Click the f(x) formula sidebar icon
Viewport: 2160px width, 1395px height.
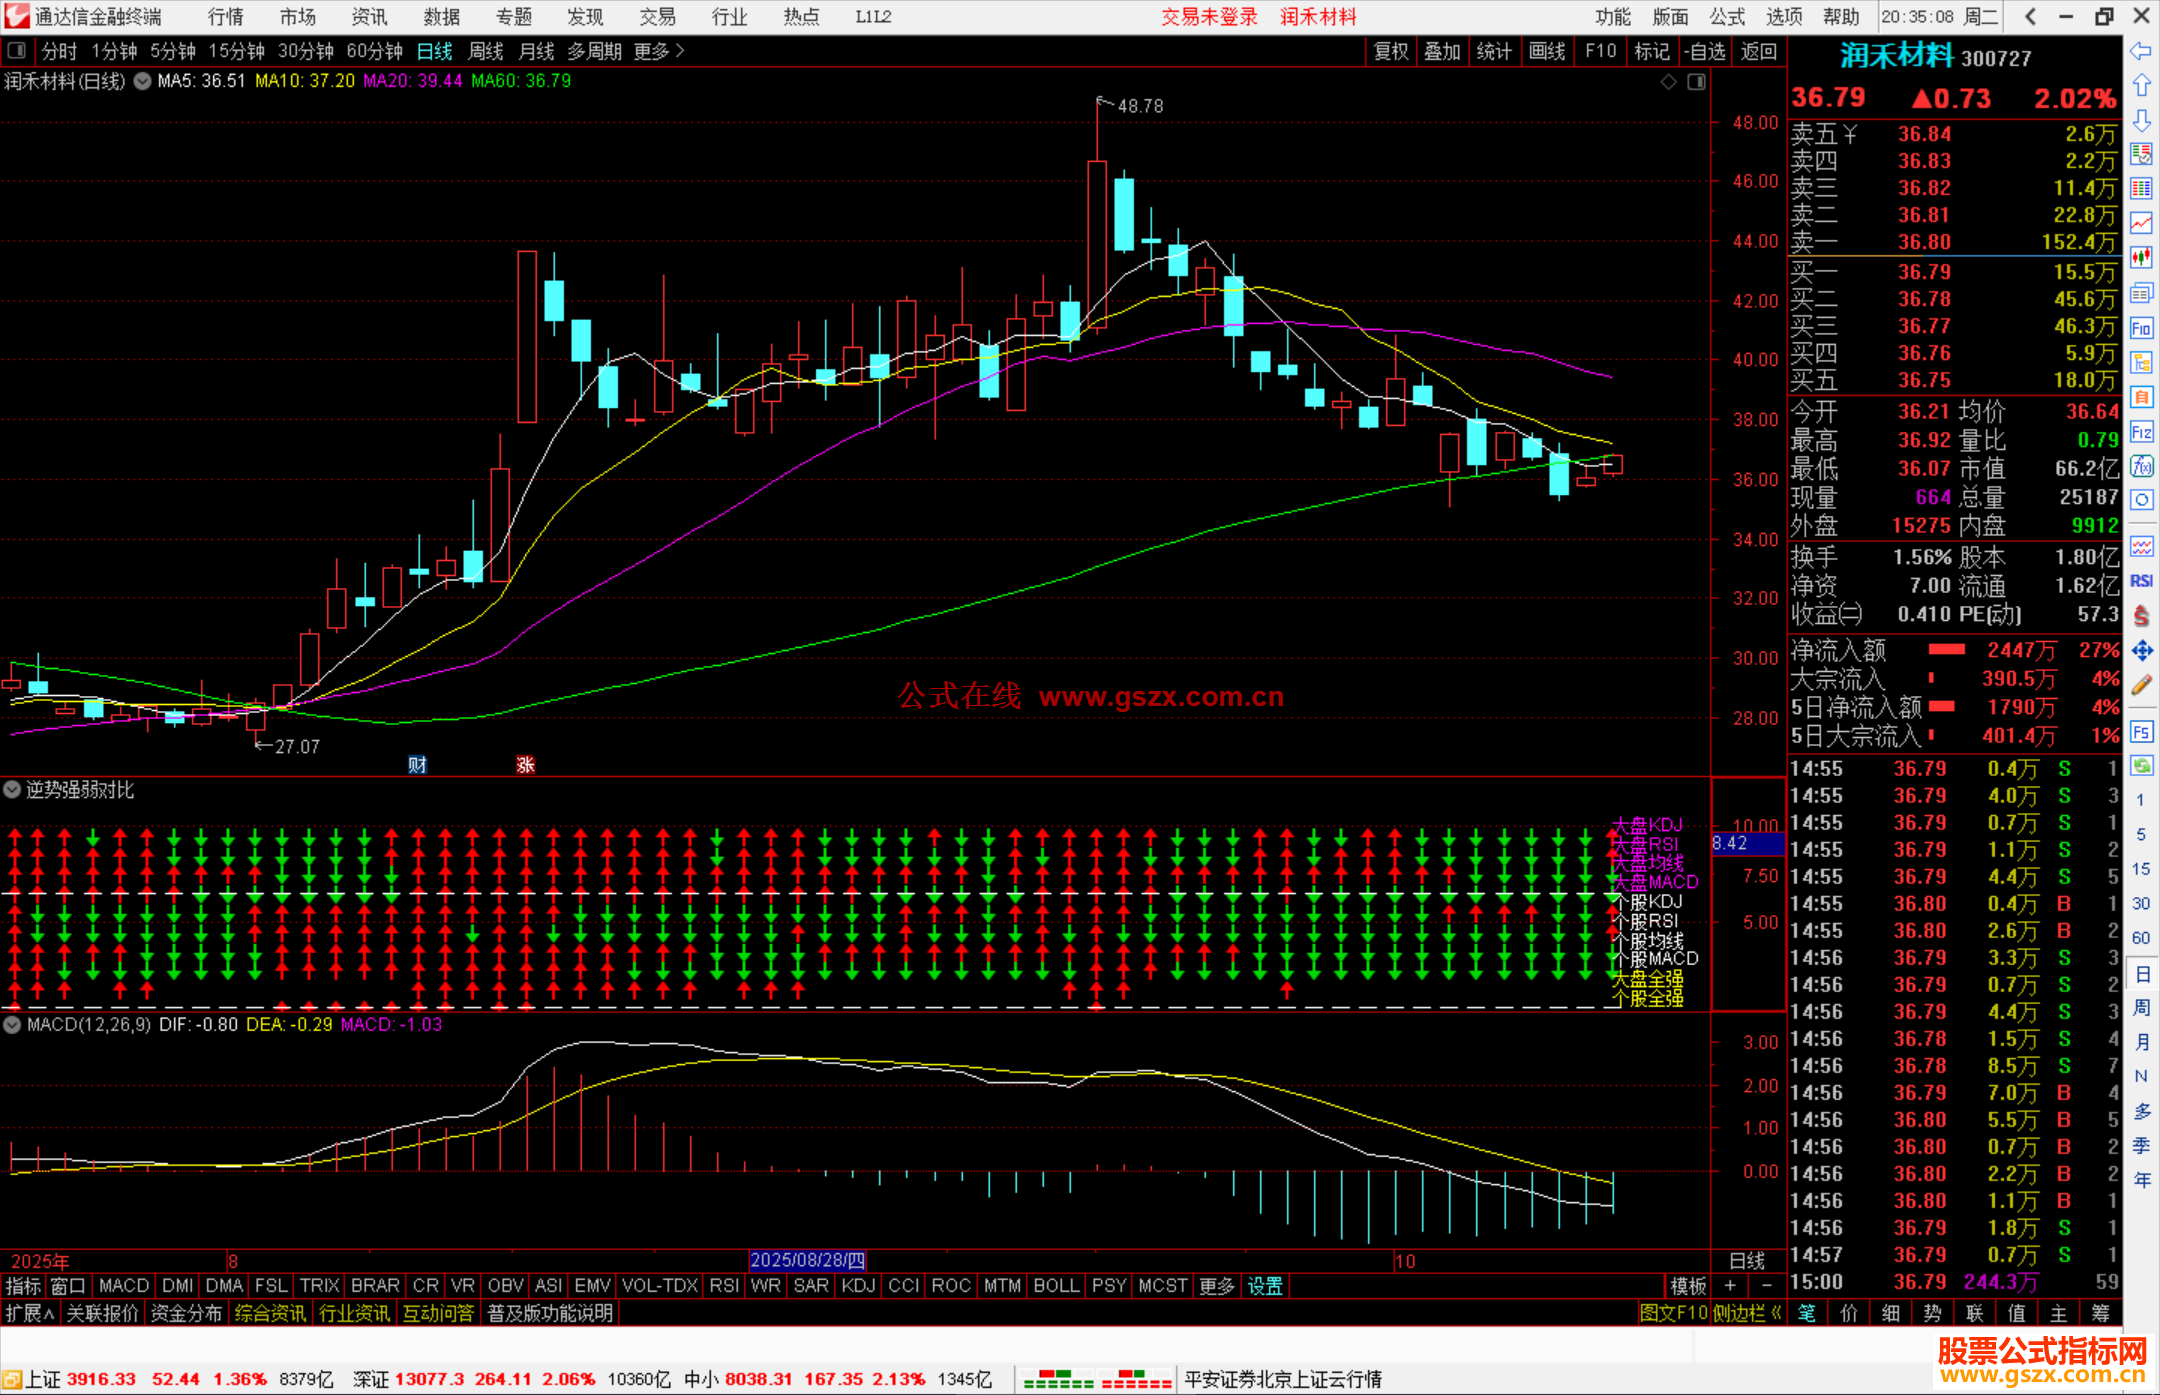(x=2141, y=466)
